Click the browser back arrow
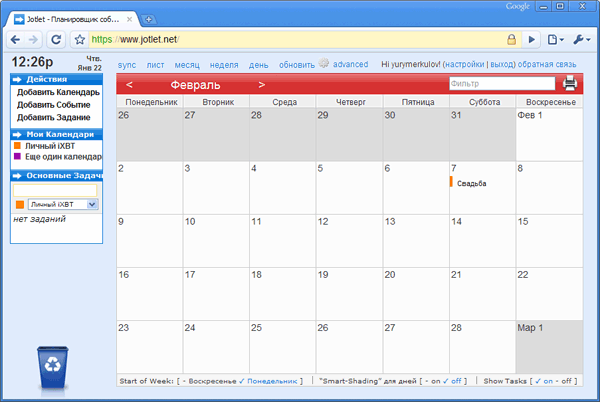The image size is (600, 402). pos(15,39)
